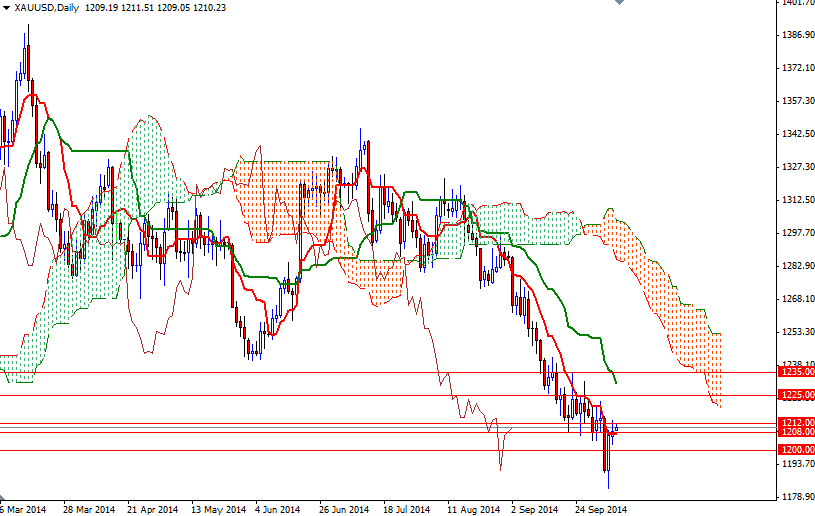Click the 2 Sep 2014 date label
Image resolution: width=815 pixels, height=516 pixels.
click(536, 509)
